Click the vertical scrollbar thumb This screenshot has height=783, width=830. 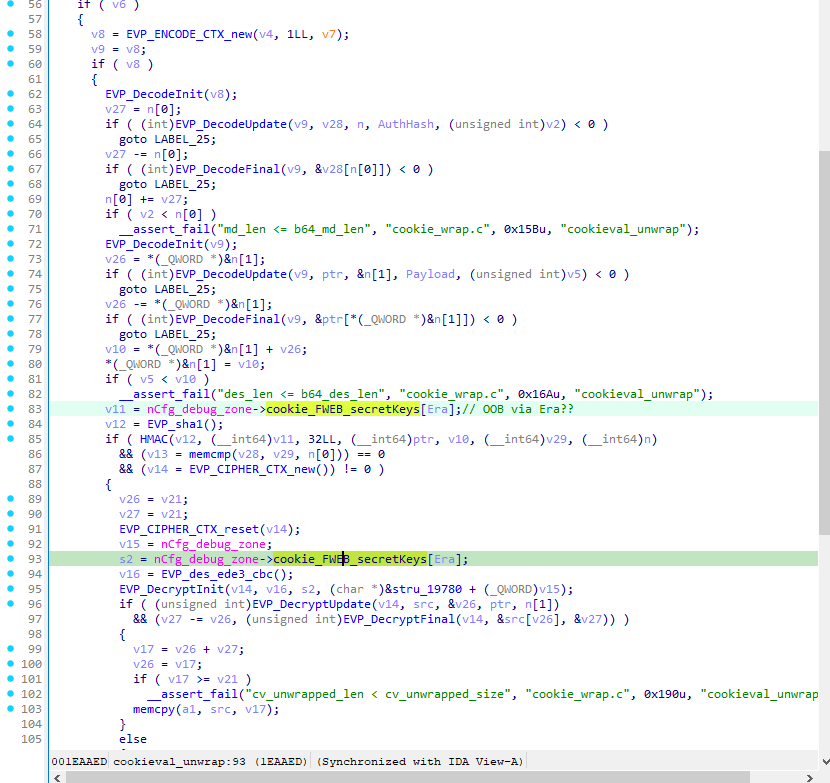click(x=825, y=343)
